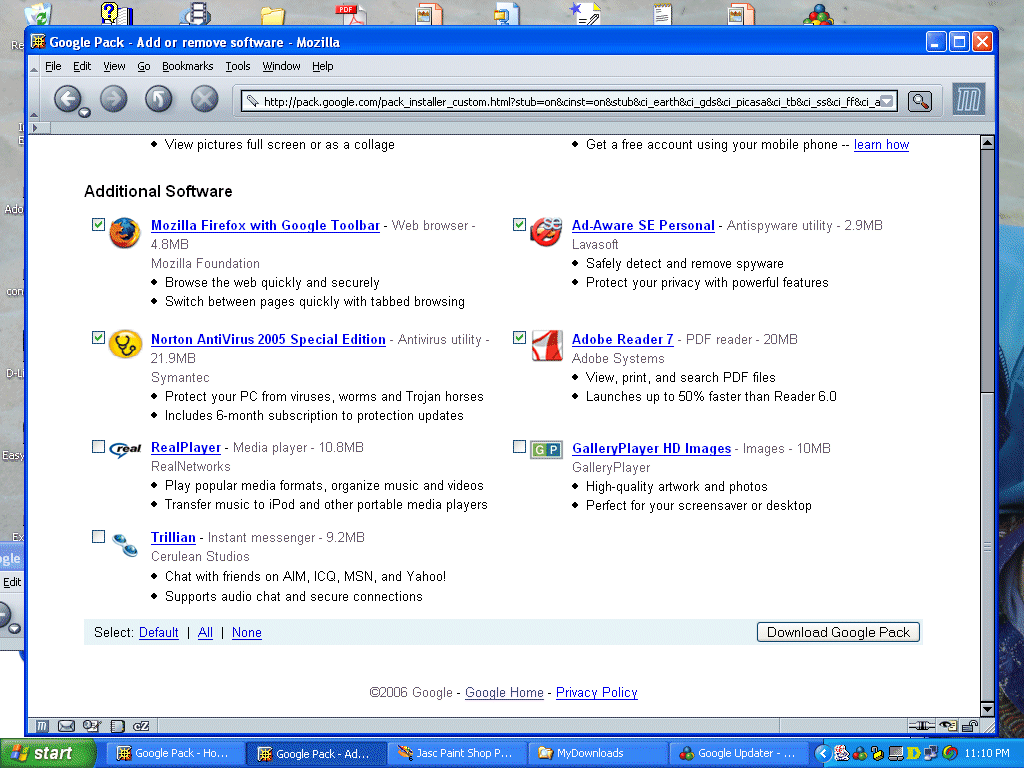Open Navigator from the status bar icon
The image size is (1024, 768).
42,726
